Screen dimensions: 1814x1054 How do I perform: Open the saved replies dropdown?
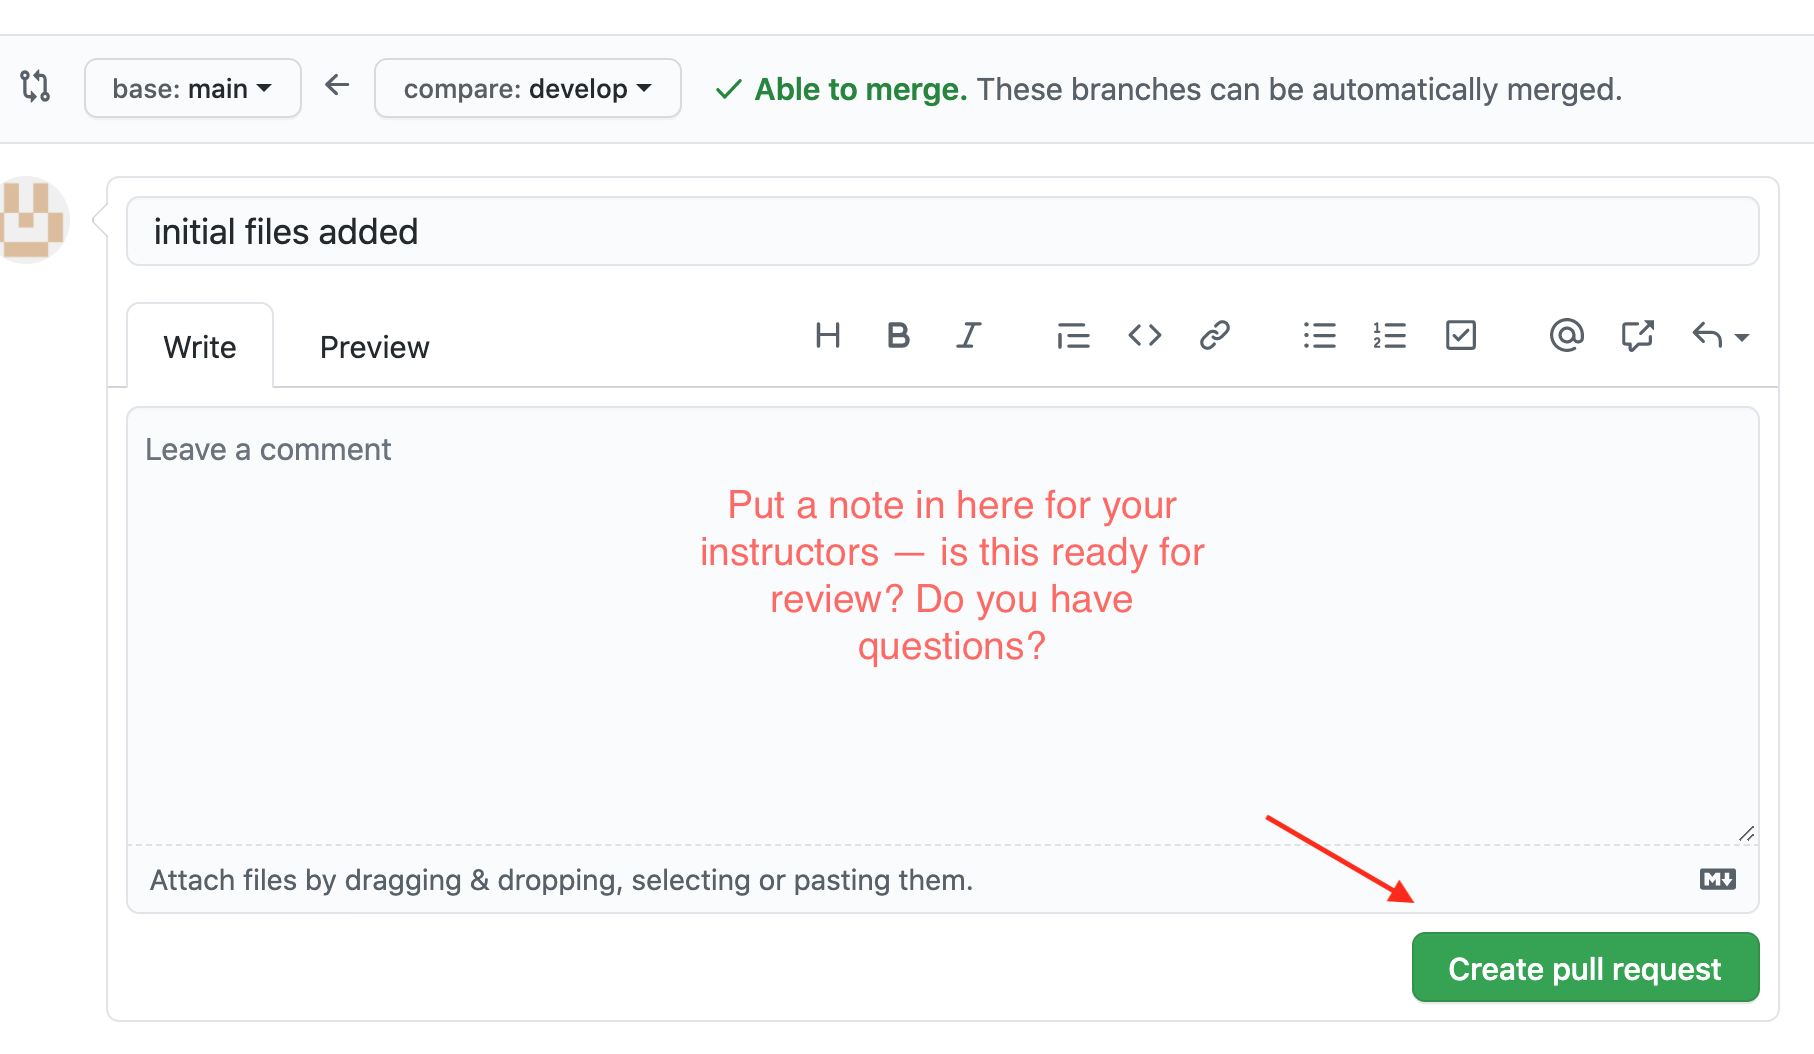tap(1719, 336)
